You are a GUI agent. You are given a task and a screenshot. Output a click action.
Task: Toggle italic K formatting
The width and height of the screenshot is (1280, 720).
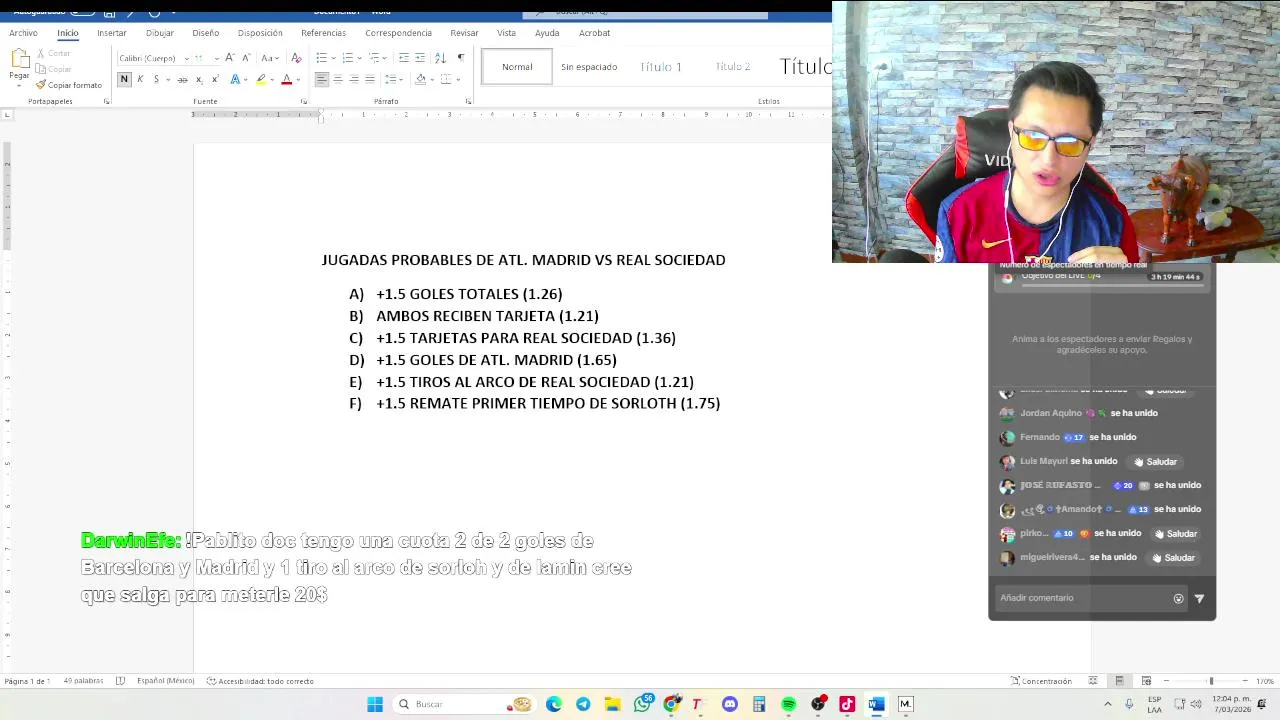140,79
